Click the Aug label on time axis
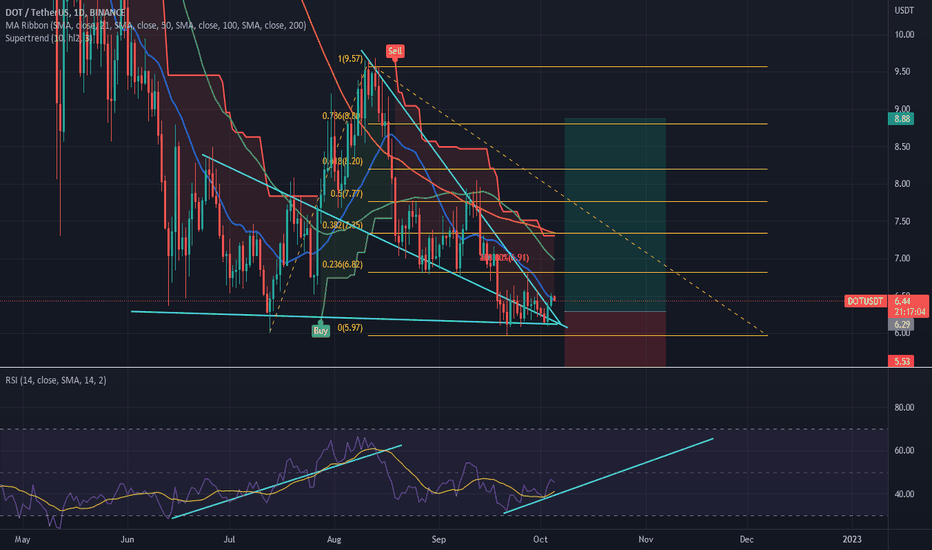This screenshot has width=932, height=550. coord(334,539)
